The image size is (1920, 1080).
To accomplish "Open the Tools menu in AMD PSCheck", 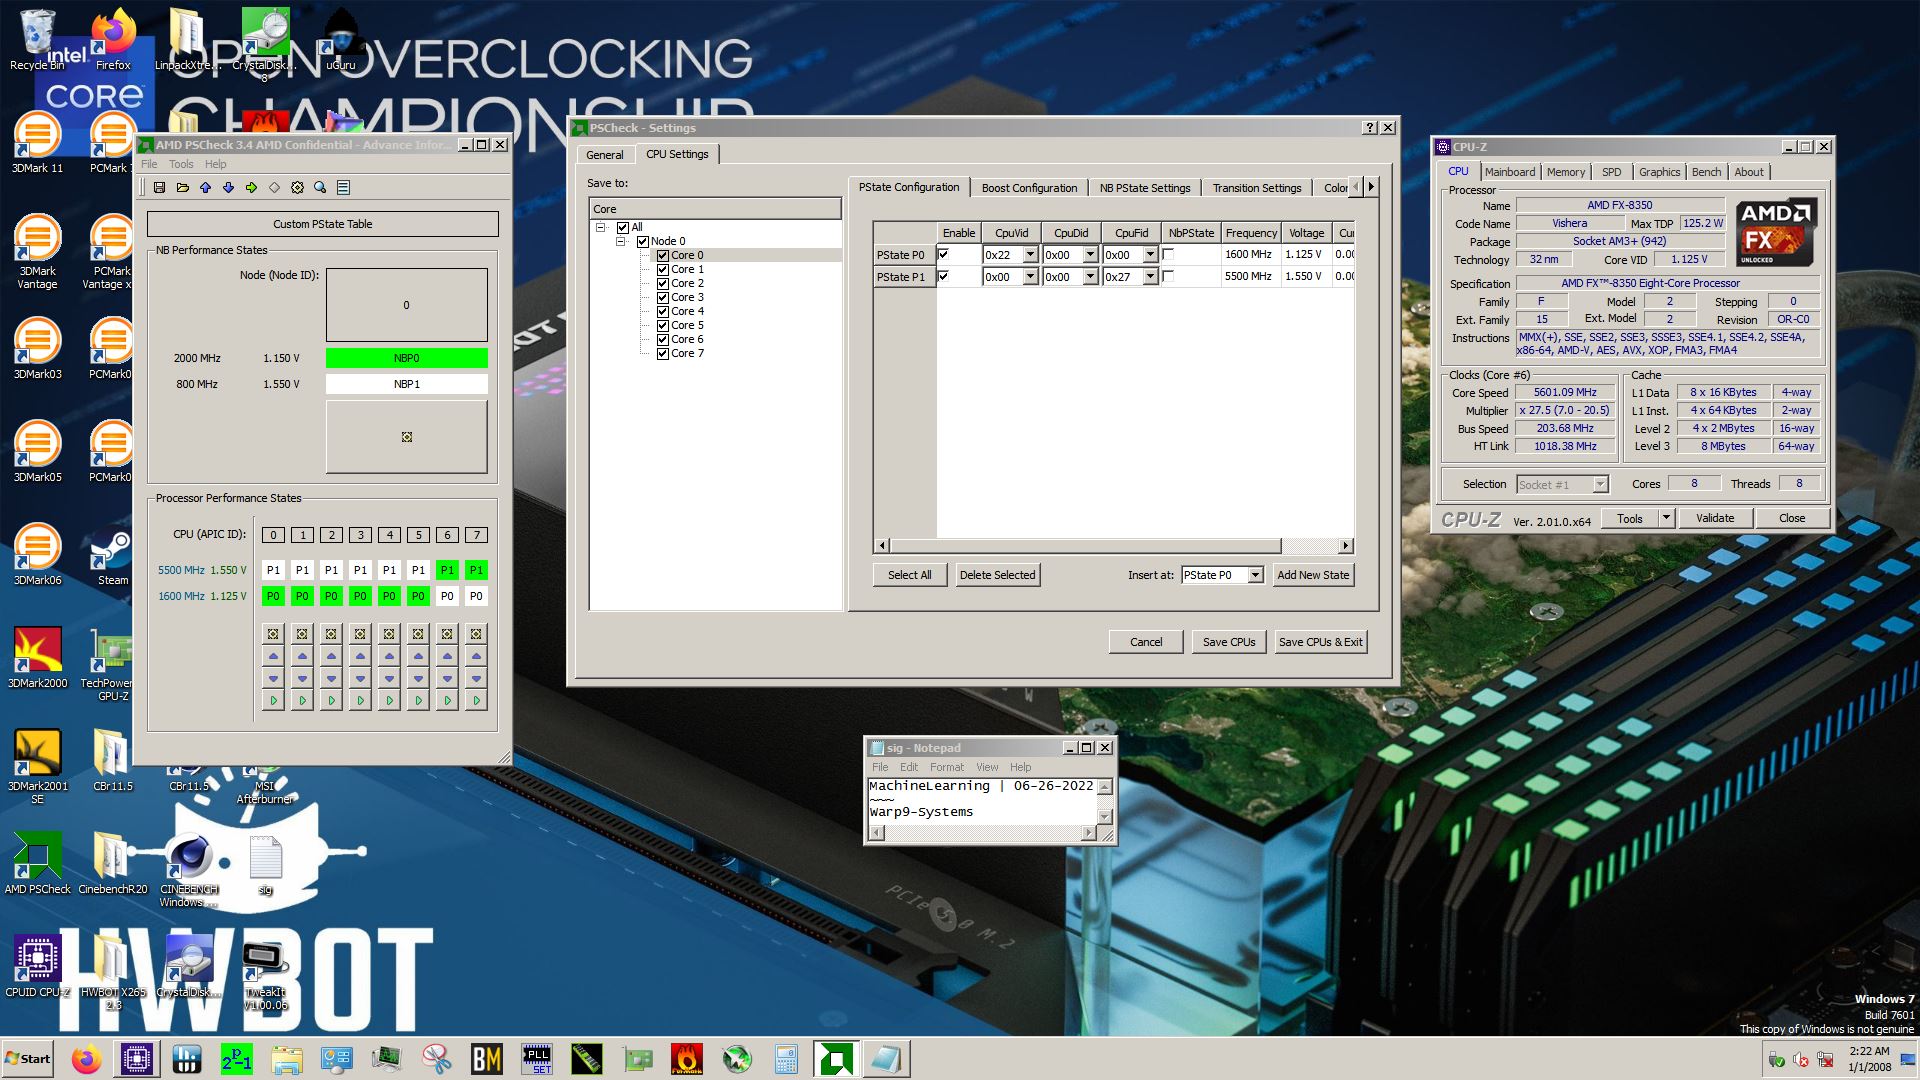I will [x=181, y=164].
